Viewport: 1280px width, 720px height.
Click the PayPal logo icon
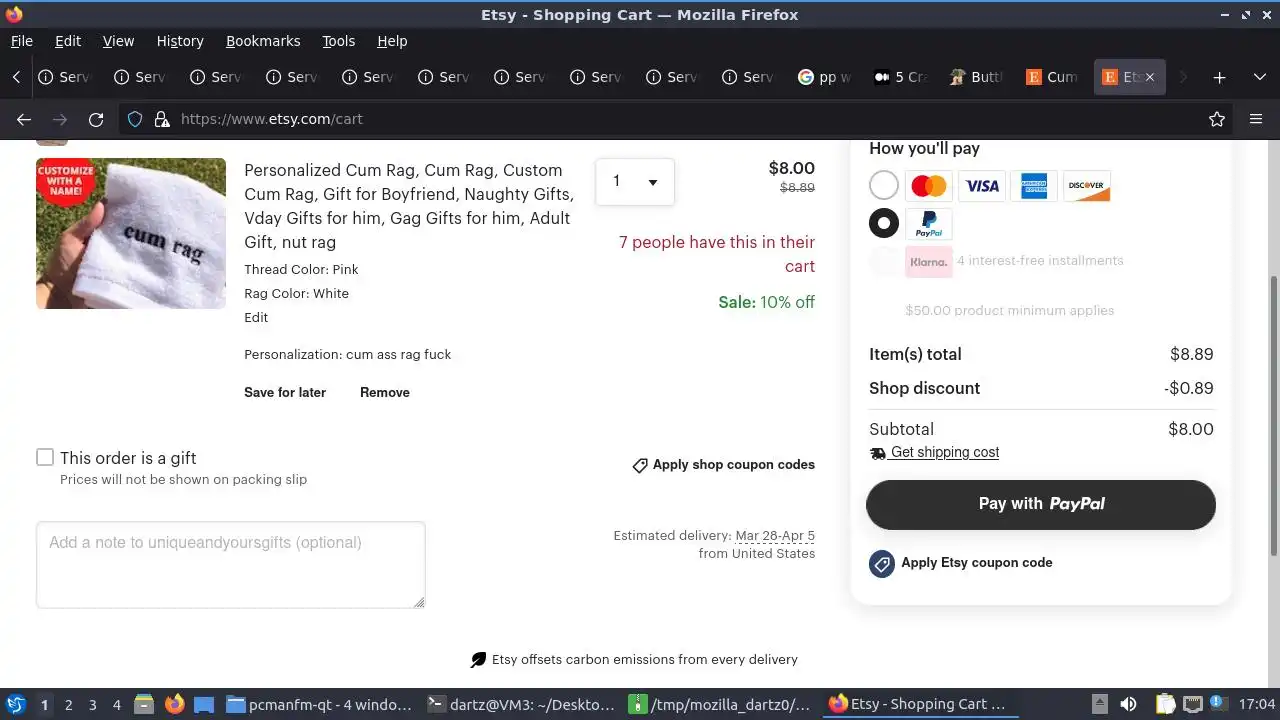[x=929, y=224]
